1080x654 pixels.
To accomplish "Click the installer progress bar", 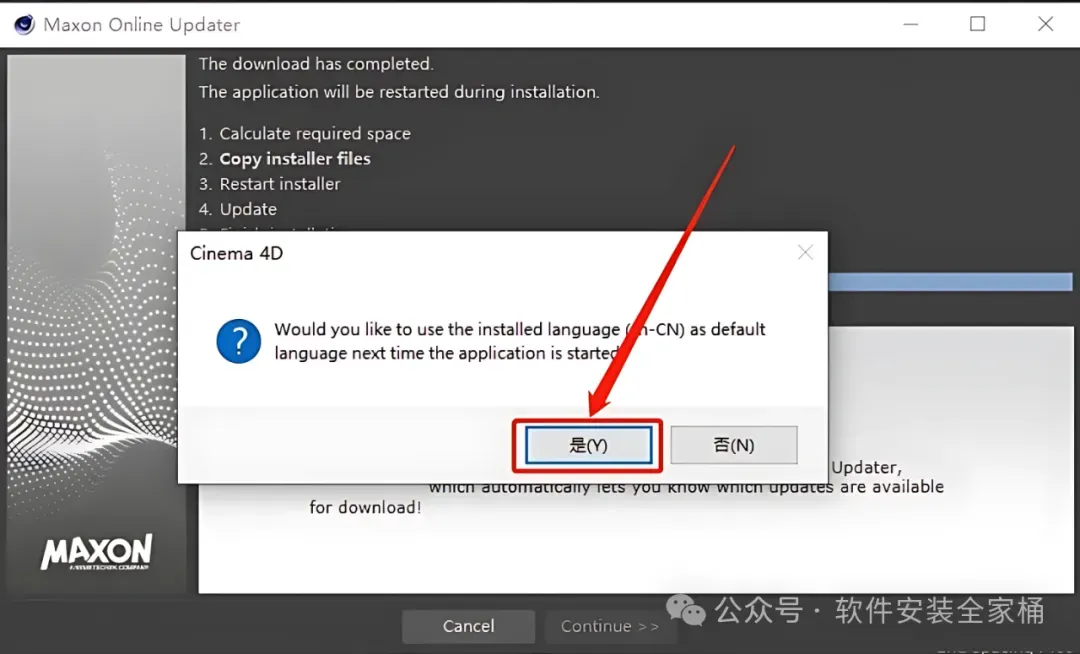I will (950, 282).
